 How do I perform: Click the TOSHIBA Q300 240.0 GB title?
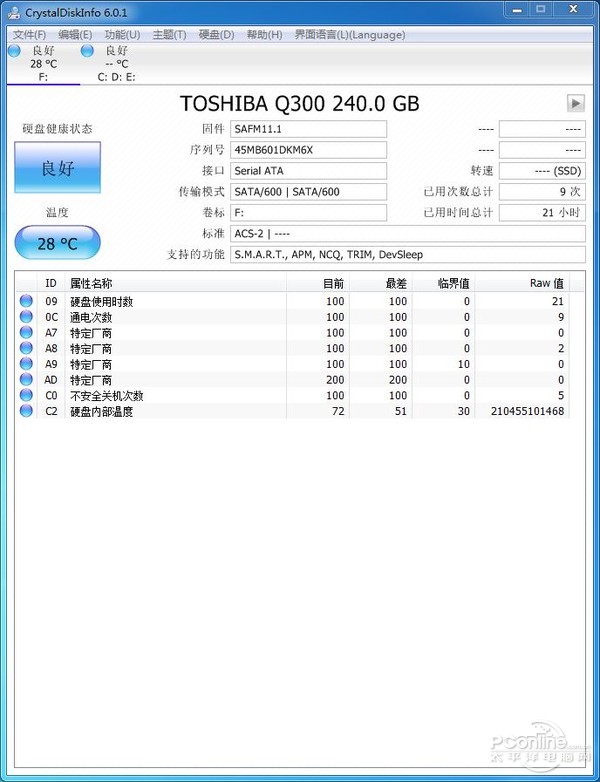pos(299,104)
